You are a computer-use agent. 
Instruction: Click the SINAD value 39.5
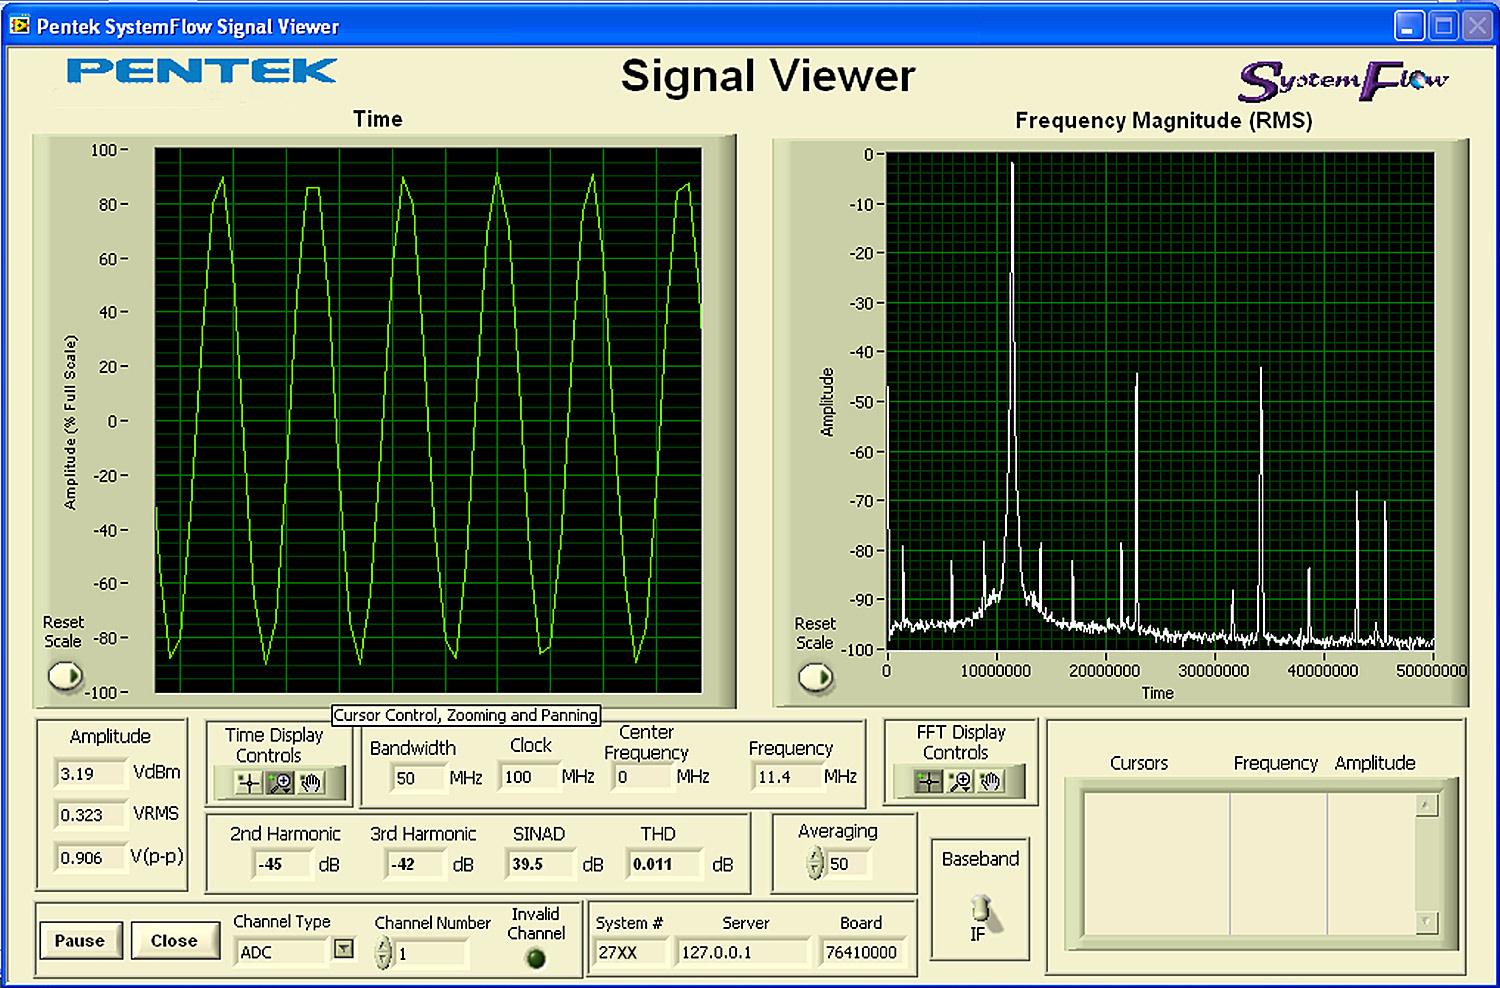(x=541, y=864)
